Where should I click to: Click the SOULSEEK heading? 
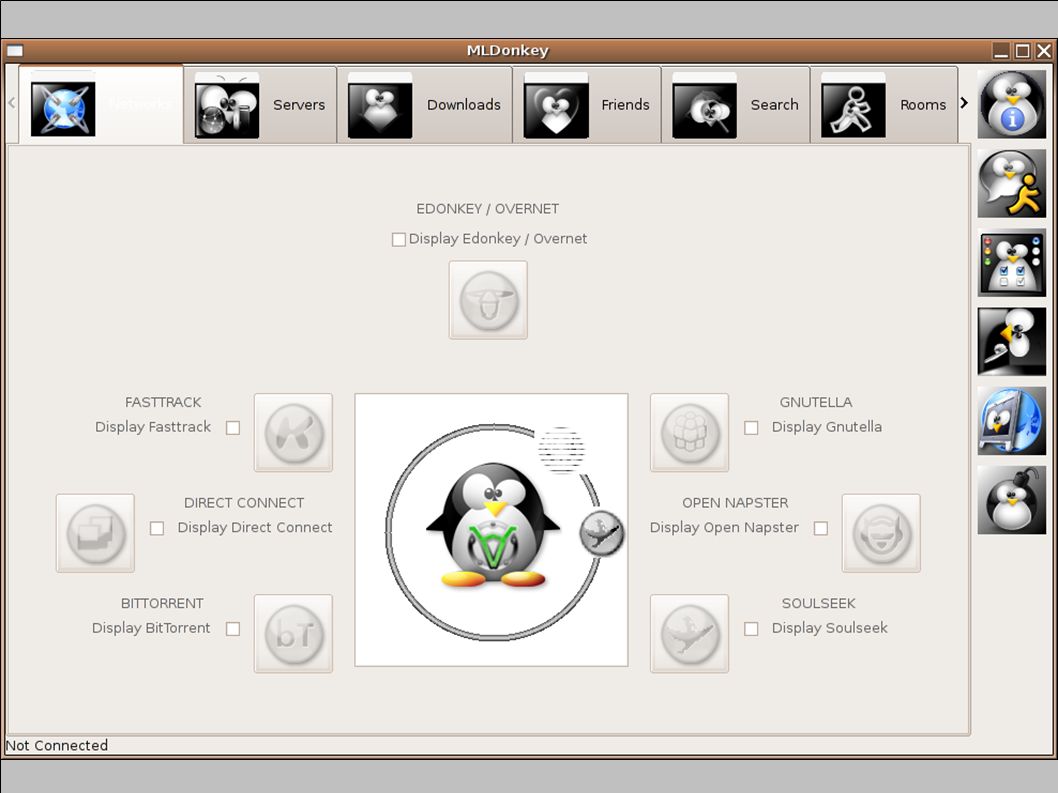[x=818, y=603]
